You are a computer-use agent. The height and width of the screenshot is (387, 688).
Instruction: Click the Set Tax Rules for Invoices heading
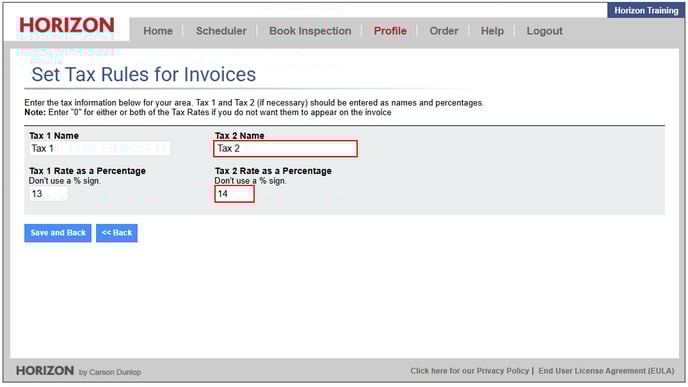[x=143, y=75]
